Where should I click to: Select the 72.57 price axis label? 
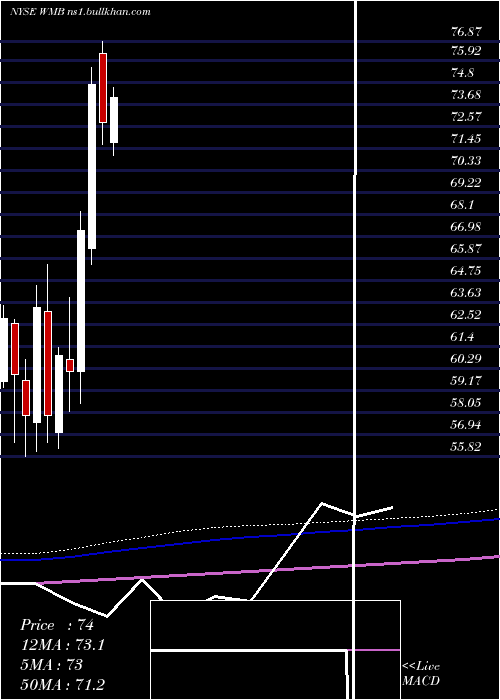[x=466, y=117]
